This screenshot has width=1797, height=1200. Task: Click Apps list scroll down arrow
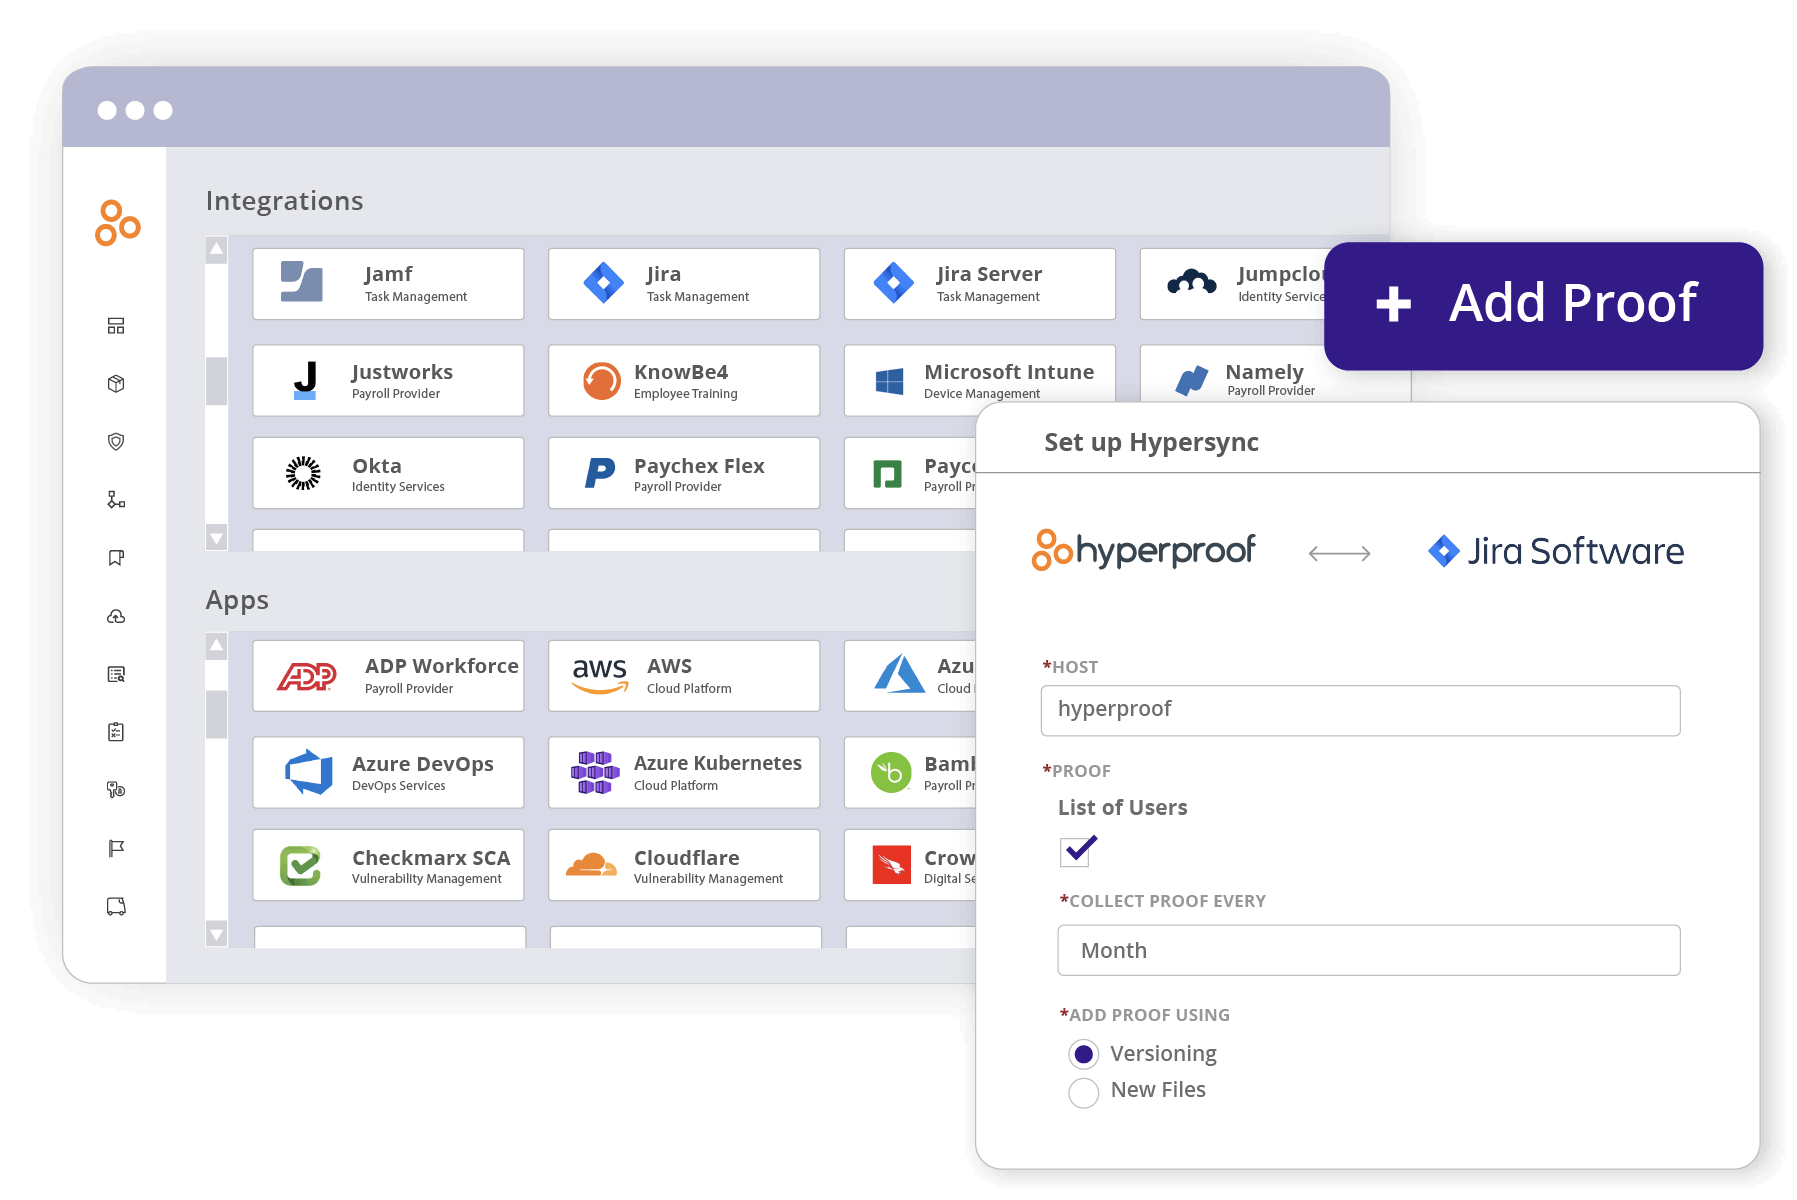coord(216,934)
